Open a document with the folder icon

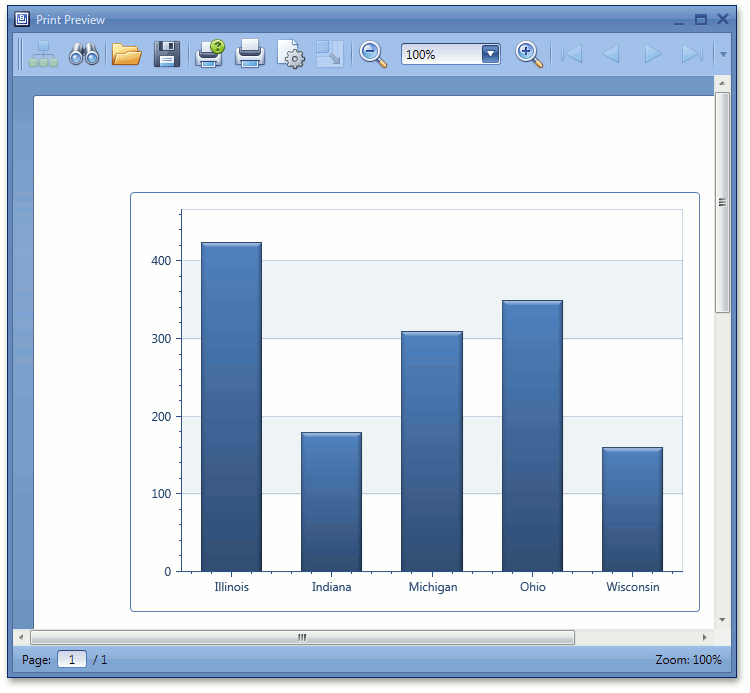coord(126,54)
